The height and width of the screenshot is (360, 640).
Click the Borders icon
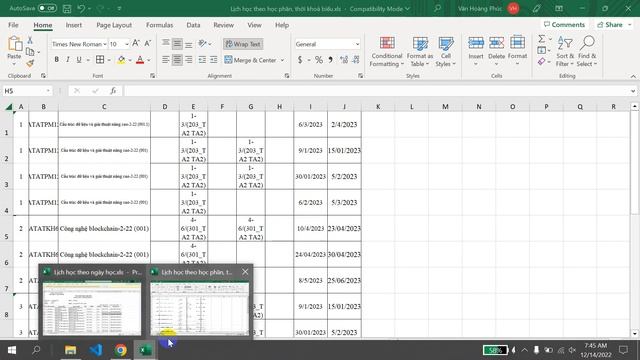pos(100,60)
